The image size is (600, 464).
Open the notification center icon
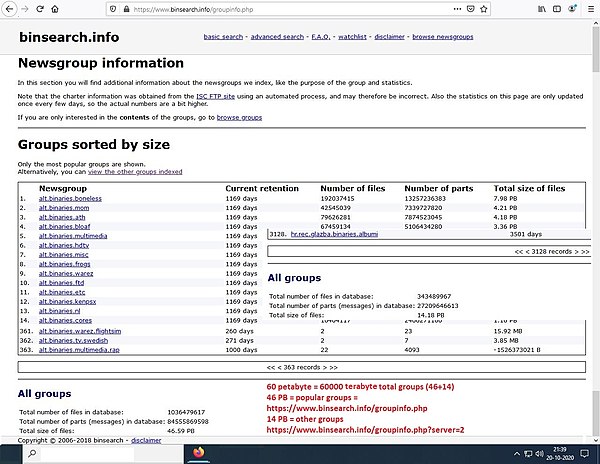point(584,454)
